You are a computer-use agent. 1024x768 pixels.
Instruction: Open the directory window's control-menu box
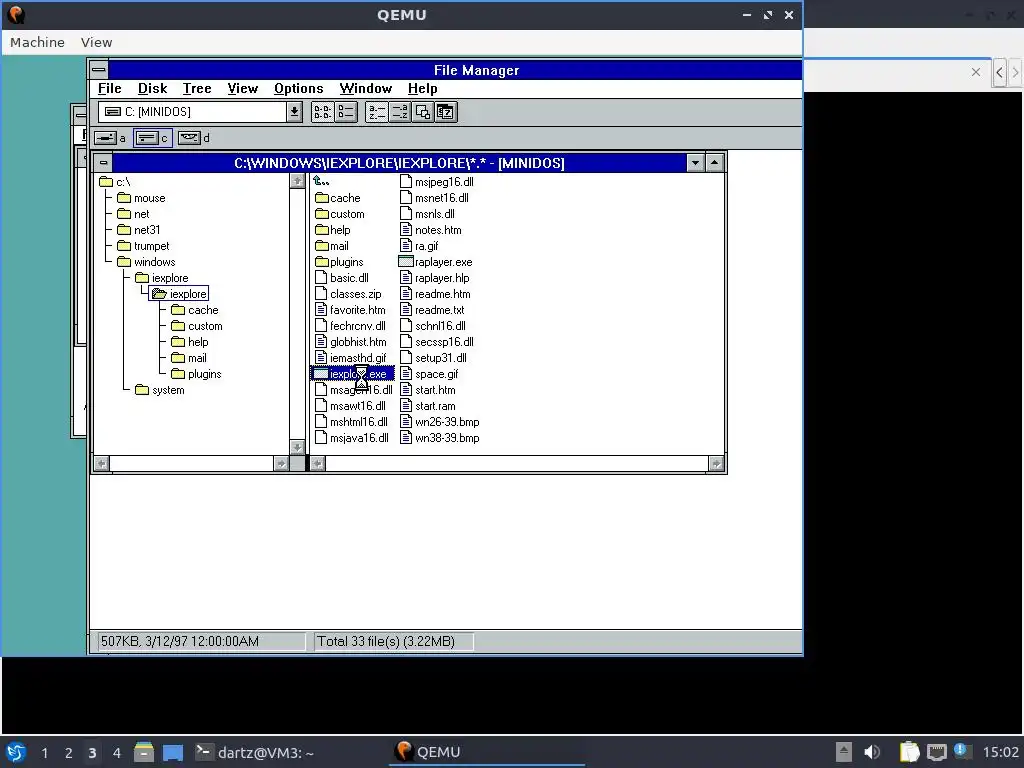[103, 163]
